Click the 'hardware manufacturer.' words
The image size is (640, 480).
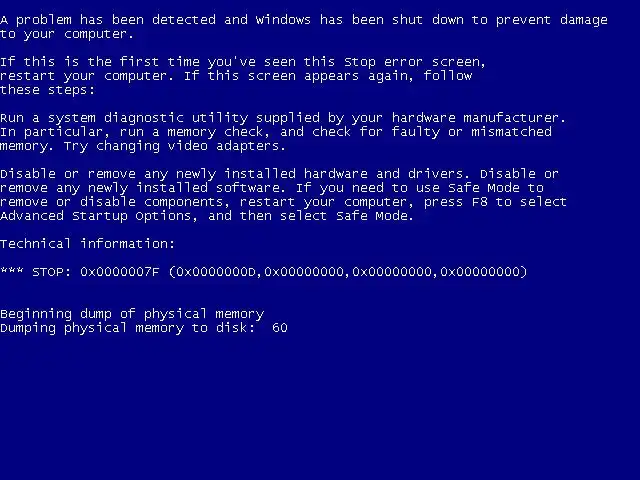[479, 118]
